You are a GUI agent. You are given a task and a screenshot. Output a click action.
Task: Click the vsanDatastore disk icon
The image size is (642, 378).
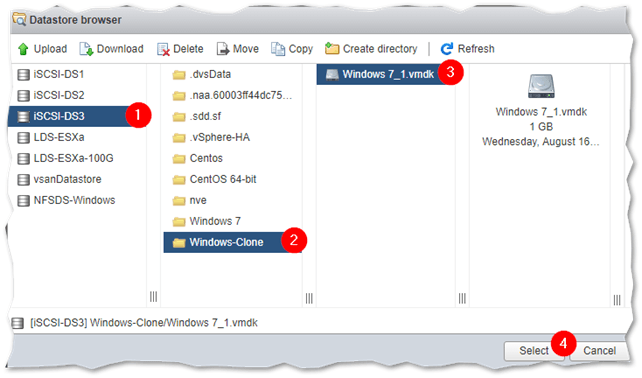click(x=23, y=179)
